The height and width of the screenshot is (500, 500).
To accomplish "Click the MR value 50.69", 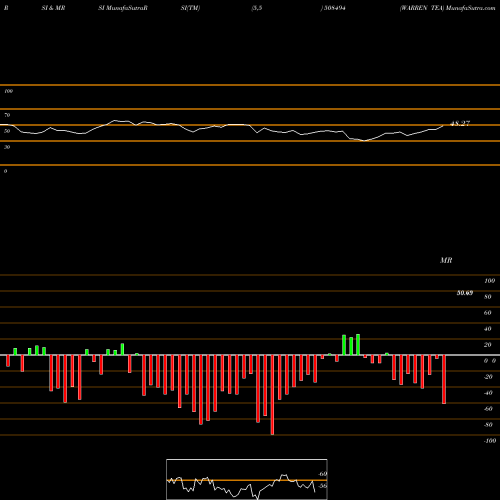I will click(x=465, y=293).
